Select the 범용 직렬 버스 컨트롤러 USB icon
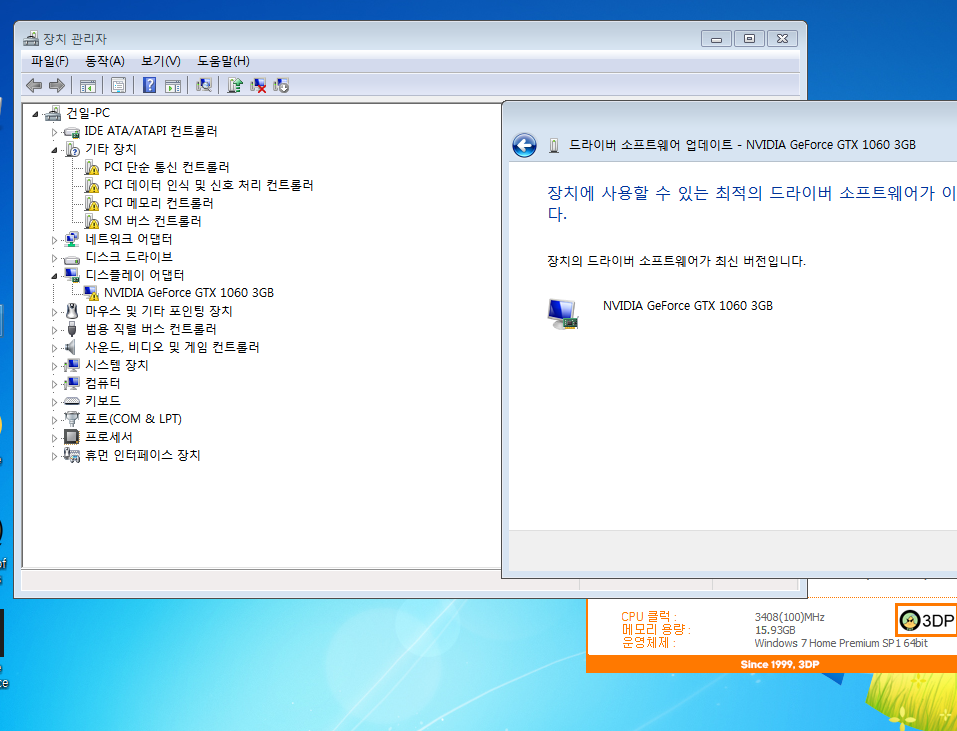957x731 pixels. pyautogui.click(x=72, y=329)
